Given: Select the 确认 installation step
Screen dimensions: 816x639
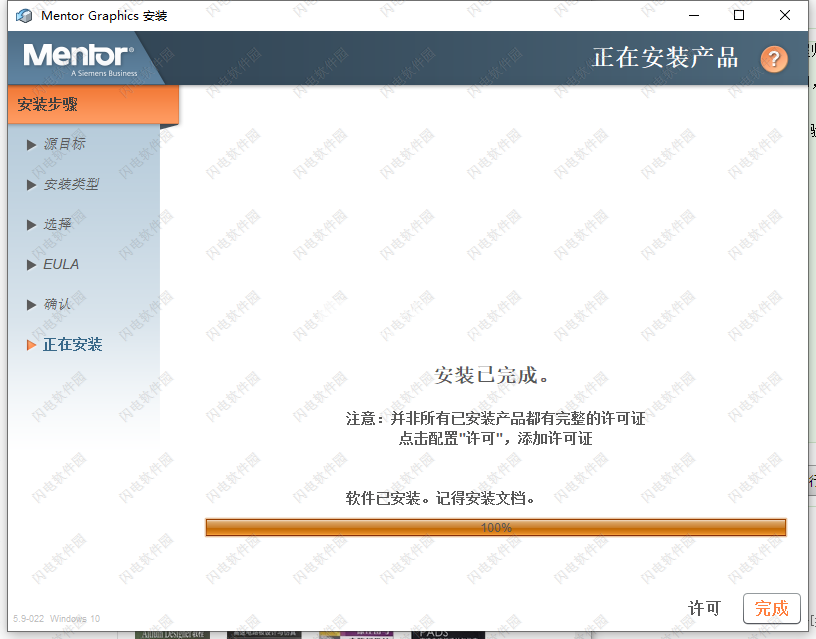Looking at the screenshot, I should [x=57, y=304].
